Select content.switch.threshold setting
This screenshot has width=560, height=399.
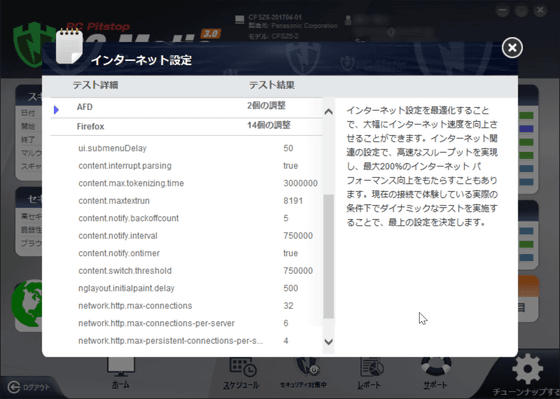point(125,271)
